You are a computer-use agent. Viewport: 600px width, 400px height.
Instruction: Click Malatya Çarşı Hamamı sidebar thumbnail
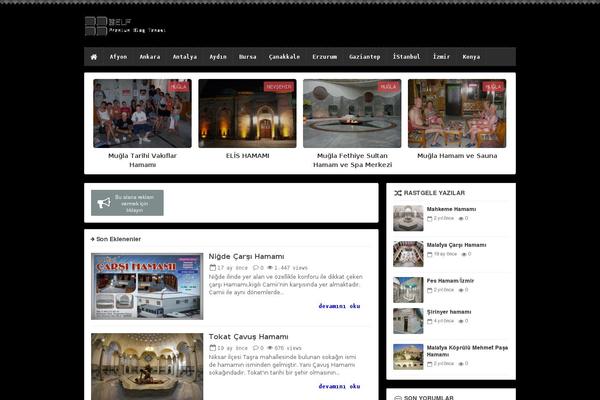click(x=408, y=254)
